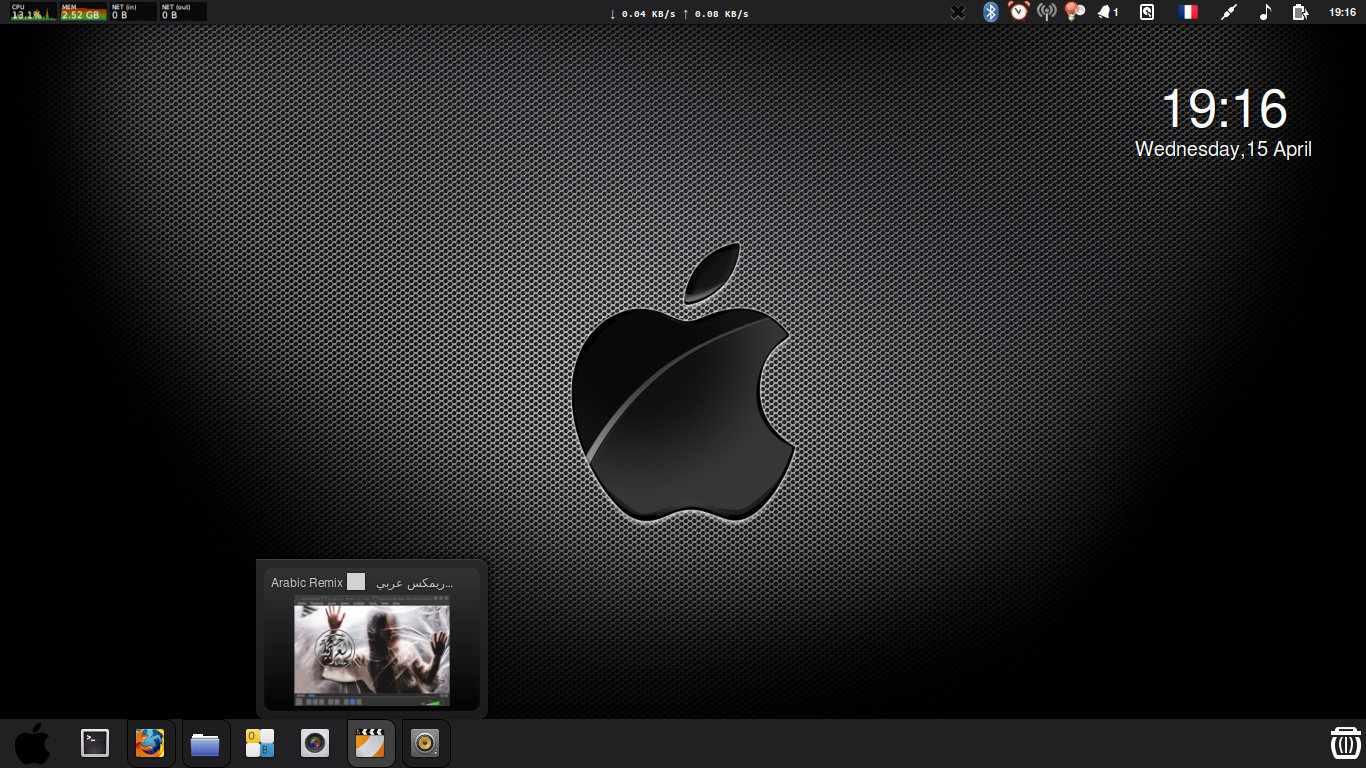Click the NET (out) monitor widget
Viewport: 1366px width, 768px height.
coord(183,12)
